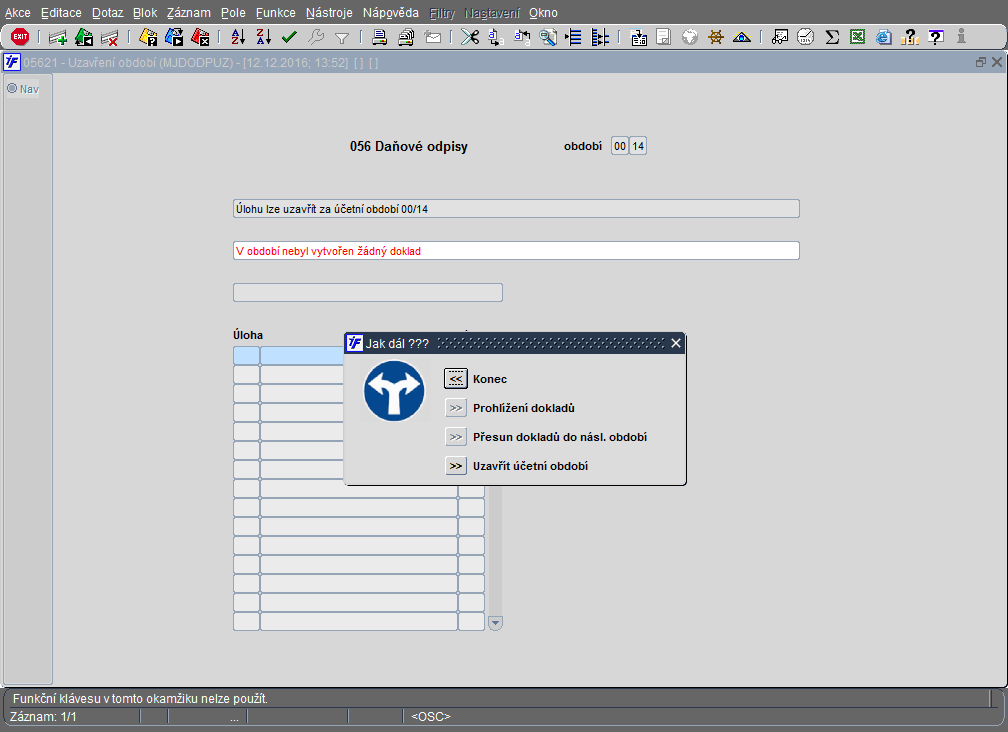Screen dimensions: 1008x732
Task: Click the 'Záznam: 1/1' status bar entry
Action: 43,717
